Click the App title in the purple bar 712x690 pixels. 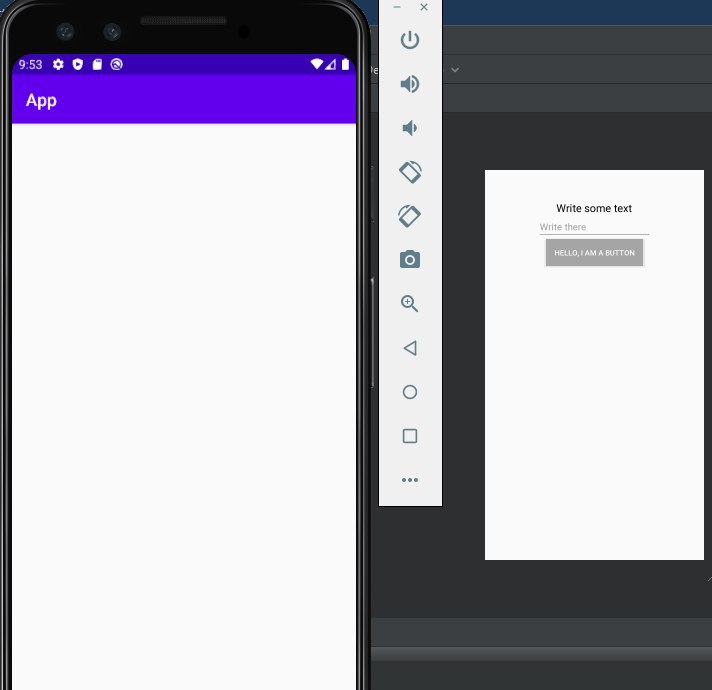(x=41, y=101)
